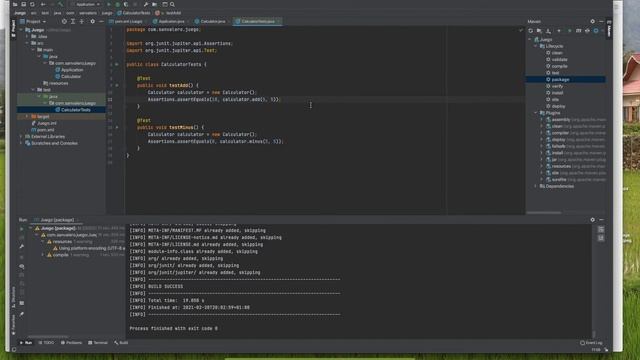Screen dimensions: 640x360
Task: Click the green Build hammer icon
Action: point(60,4)
